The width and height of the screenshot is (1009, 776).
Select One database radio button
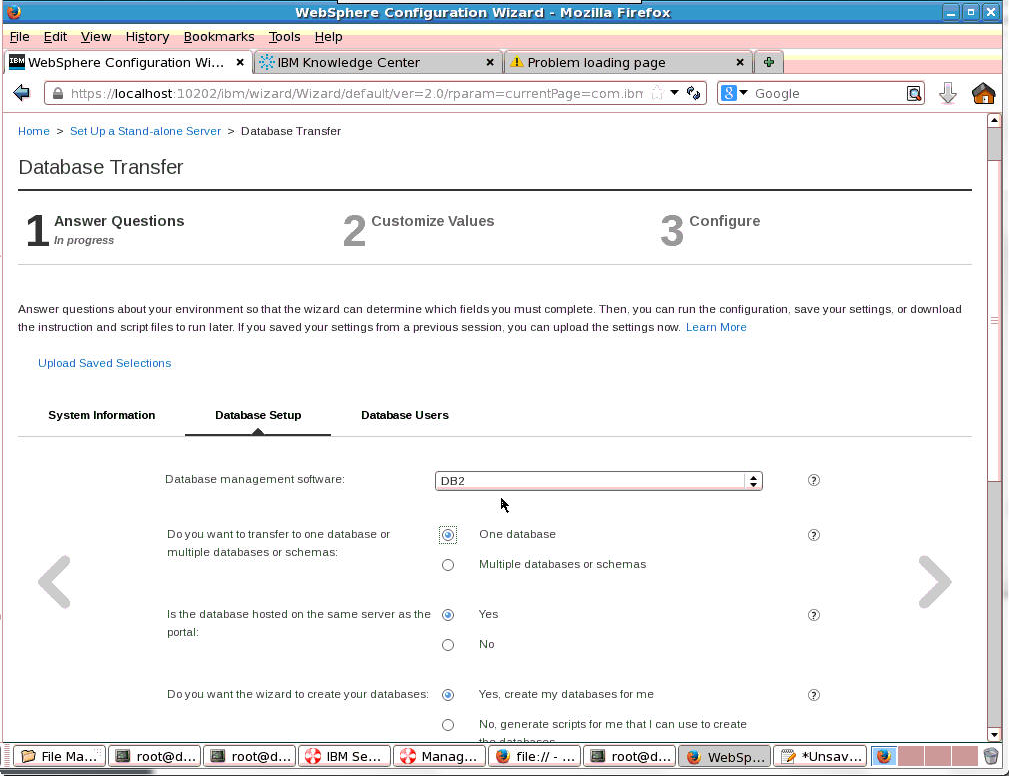448,535
